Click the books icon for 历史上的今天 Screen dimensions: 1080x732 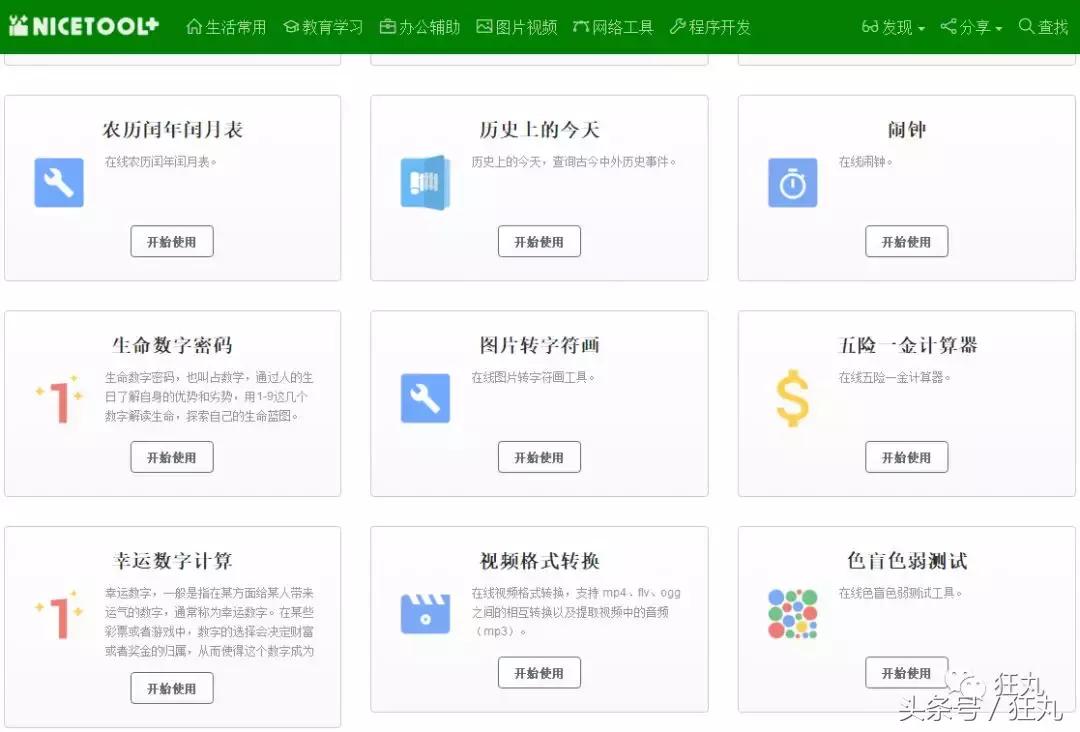(x=427, y=183)
